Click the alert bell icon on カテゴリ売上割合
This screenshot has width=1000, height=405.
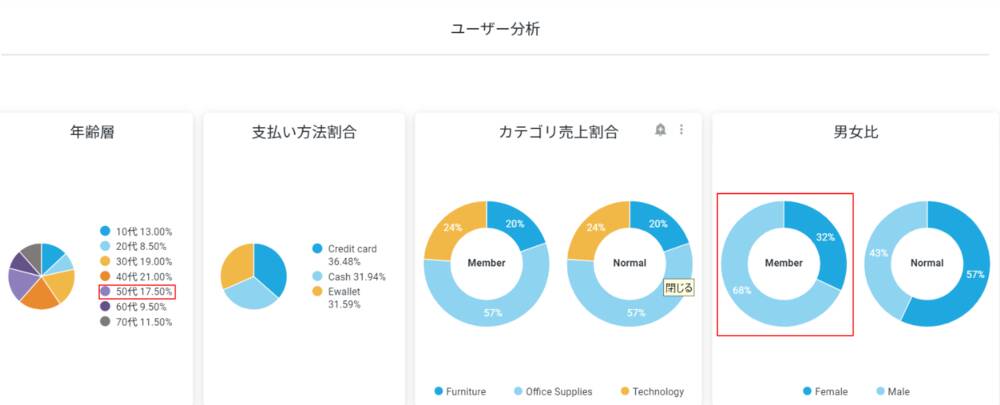[x=660, y=130]
